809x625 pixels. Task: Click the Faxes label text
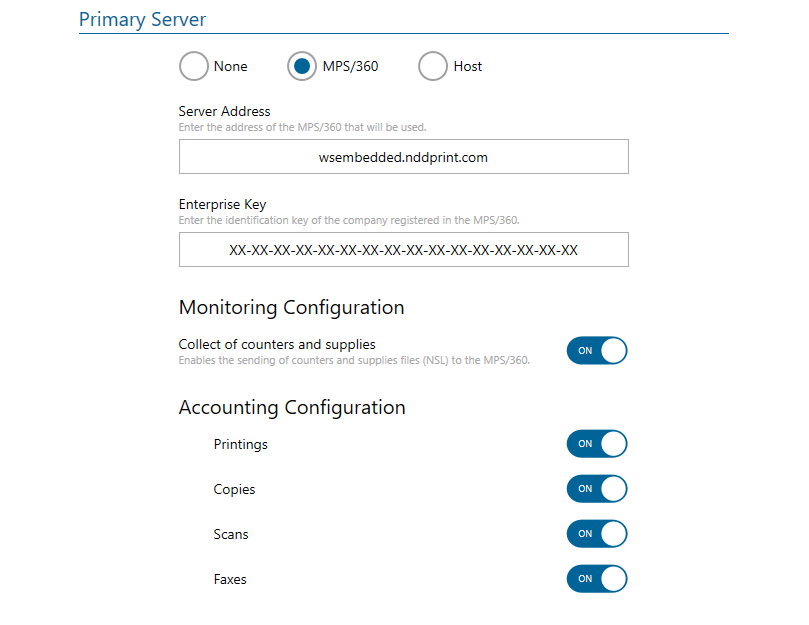tap(230, 579)
